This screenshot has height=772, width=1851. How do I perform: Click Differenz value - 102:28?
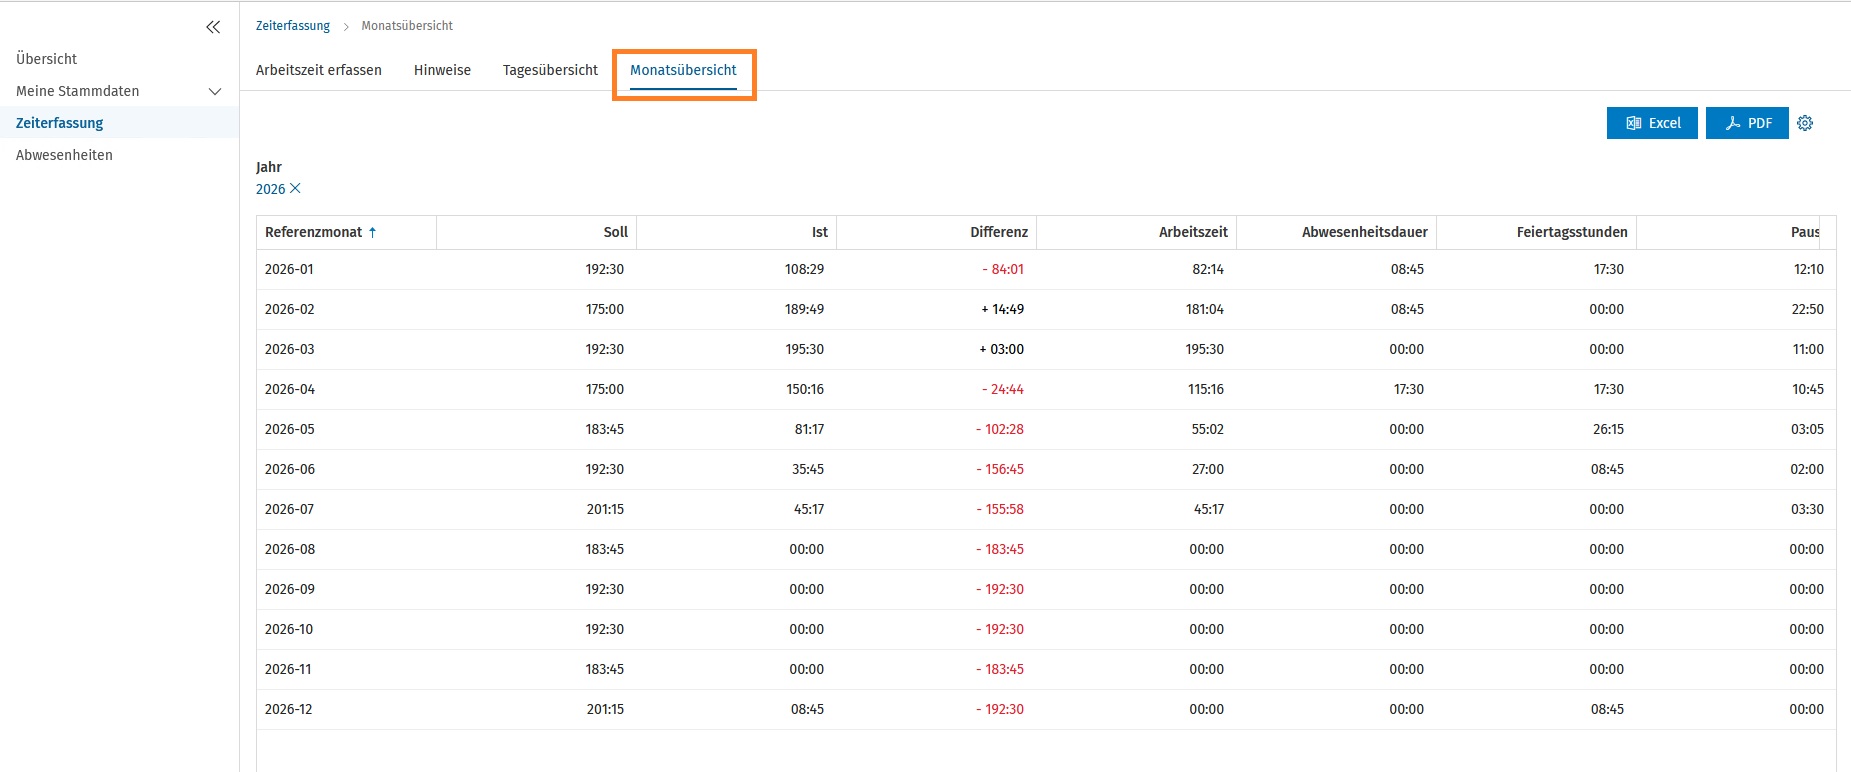coord(1000,429)
